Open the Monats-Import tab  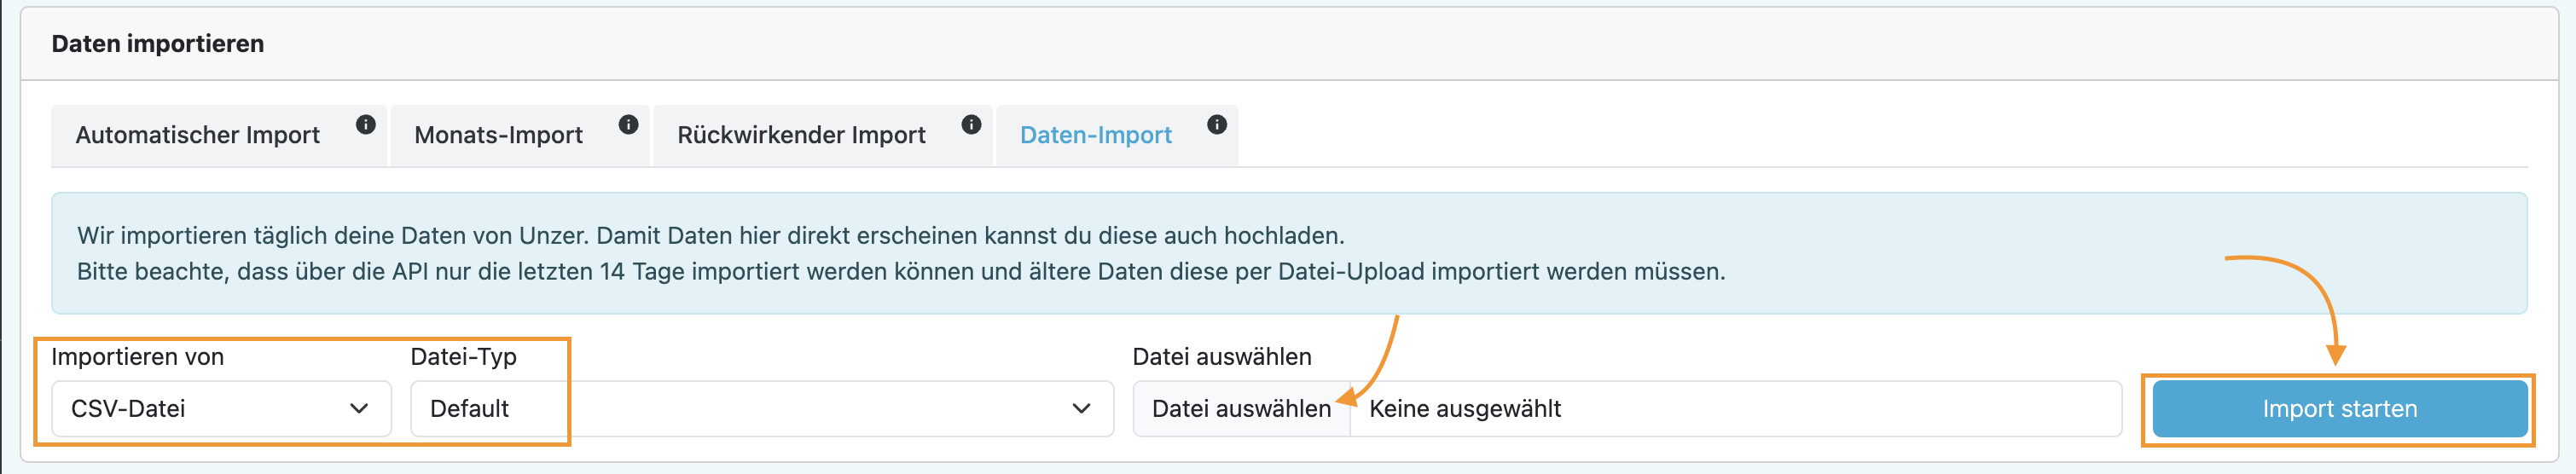coord(498,136)
